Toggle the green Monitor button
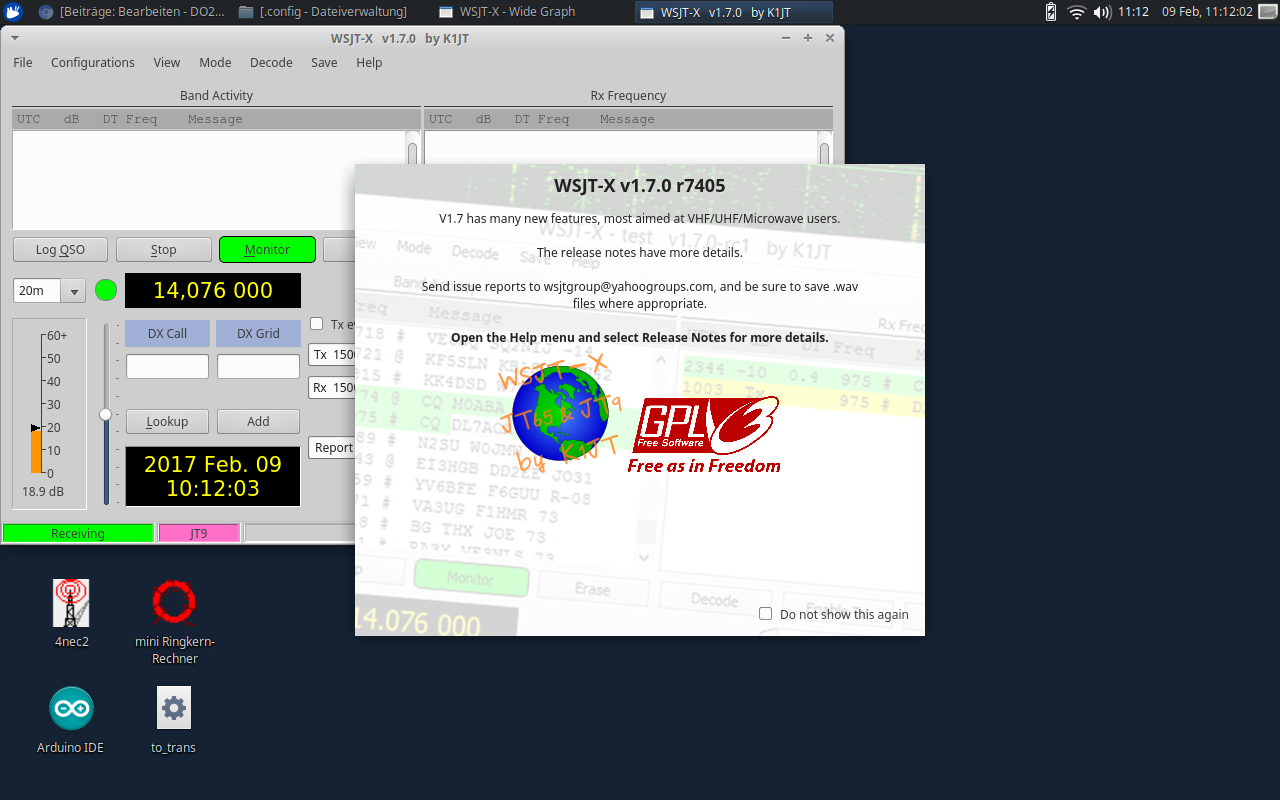 267,250
